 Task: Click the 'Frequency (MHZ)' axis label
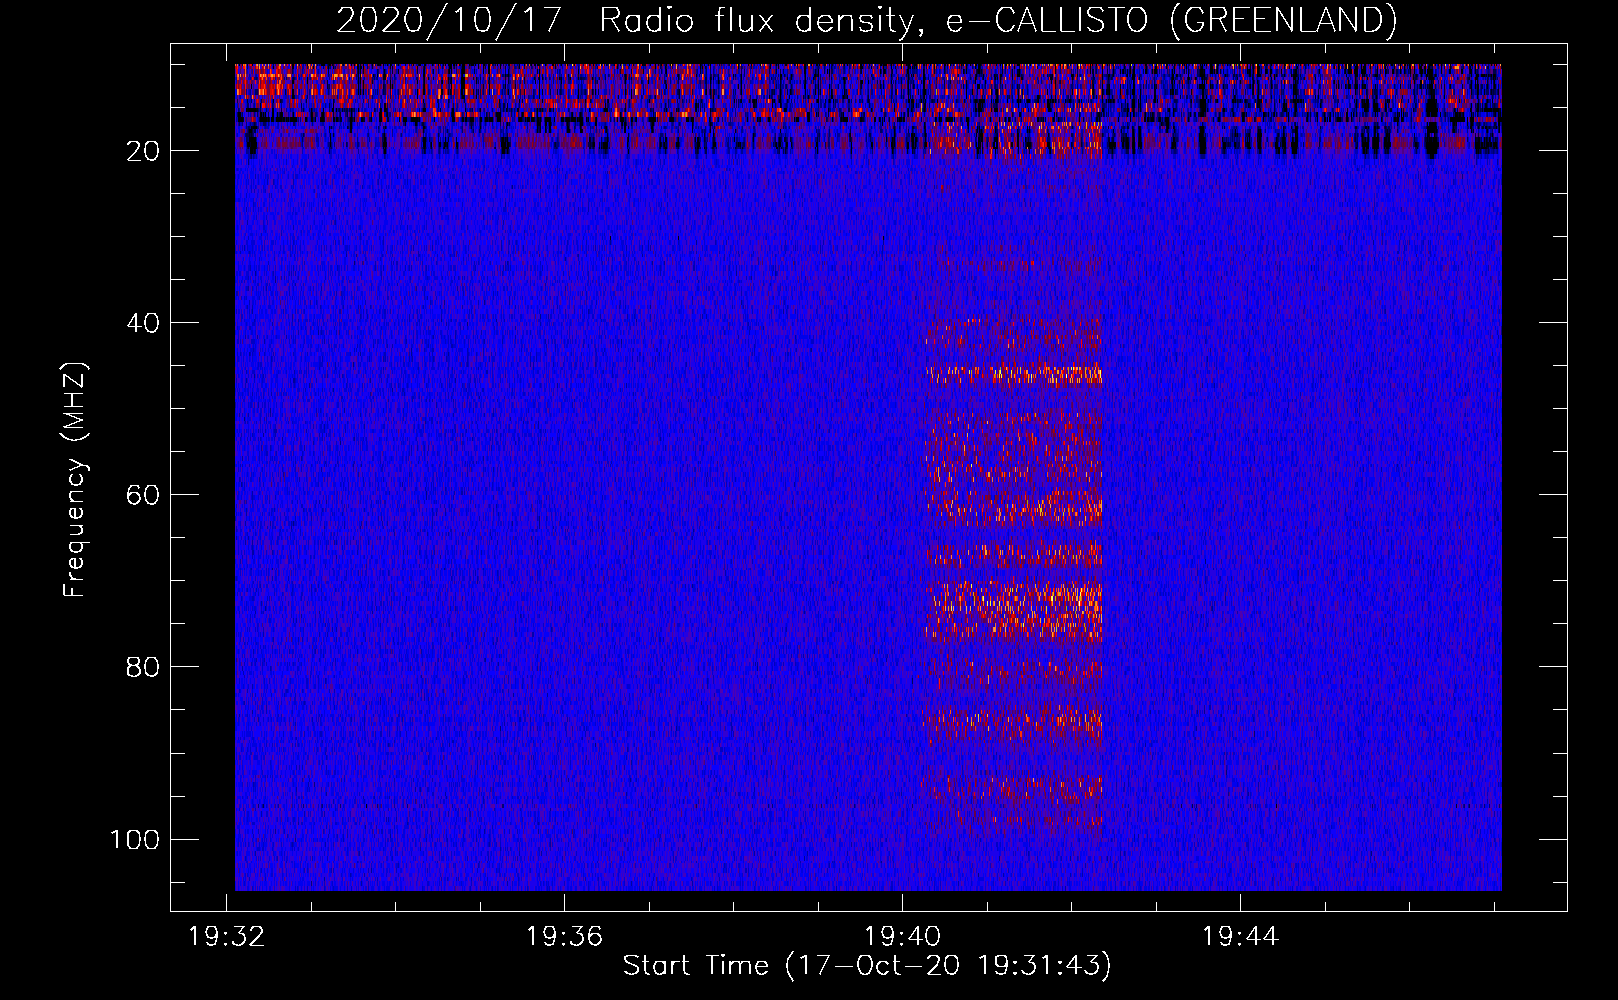75,480
